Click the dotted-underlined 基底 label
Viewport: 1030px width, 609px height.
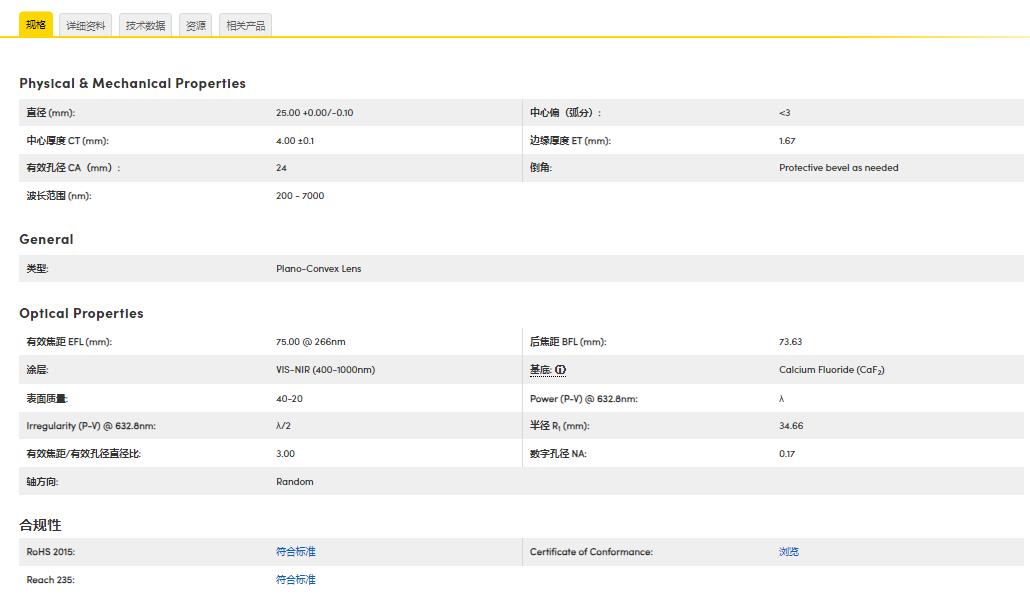(x=540, y=370)
